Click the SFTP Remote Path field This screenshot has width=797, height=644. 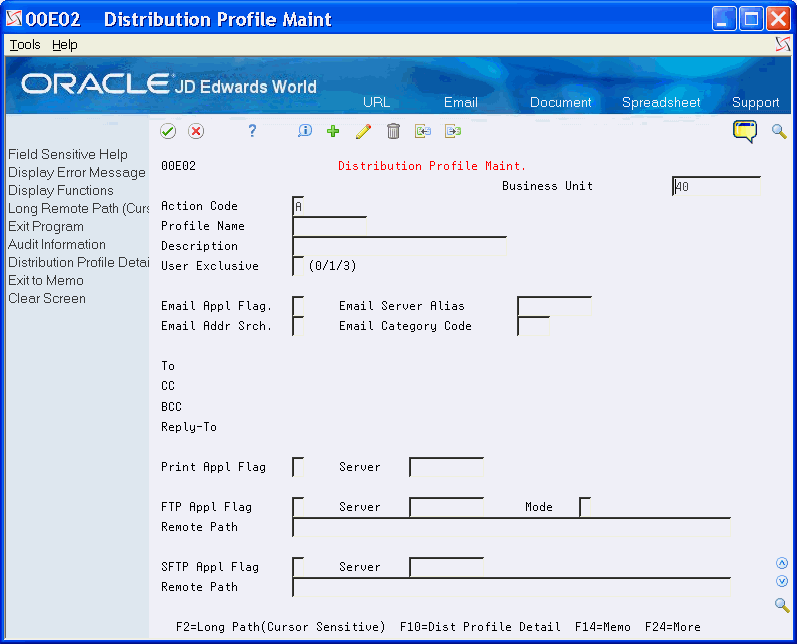point(511,587)
